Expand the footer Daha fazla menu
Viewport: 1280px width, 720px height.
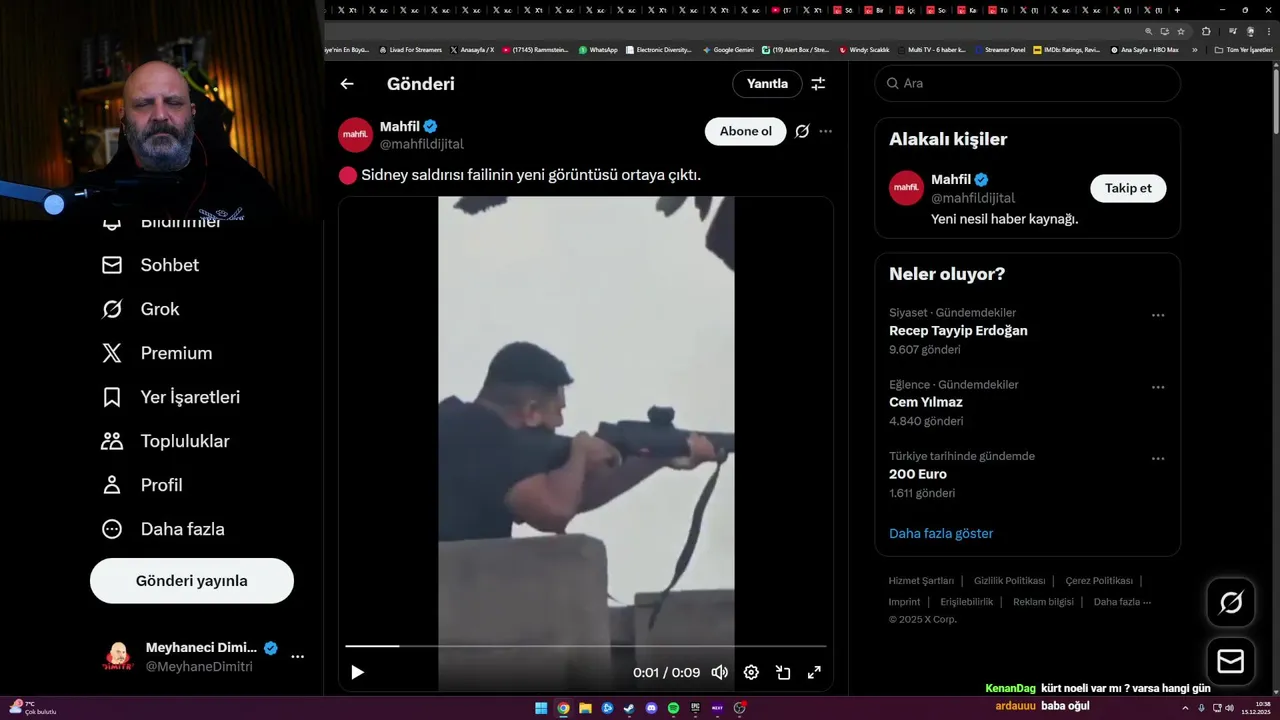click(x=1122, y=602)
